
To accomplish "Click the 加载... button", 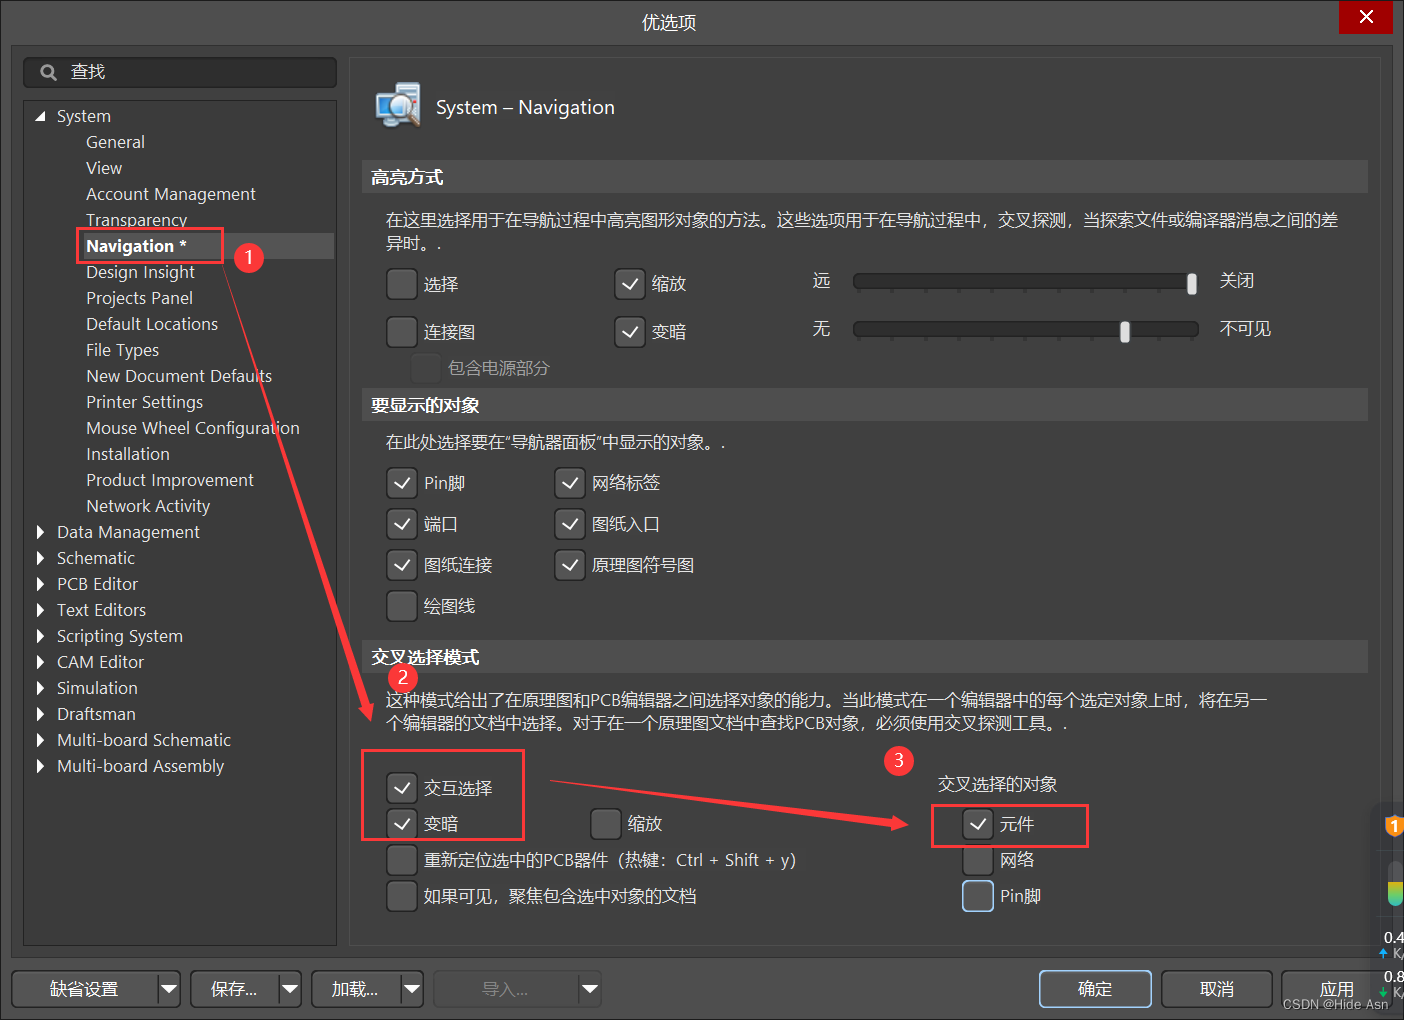I will (x=356, y=989).
